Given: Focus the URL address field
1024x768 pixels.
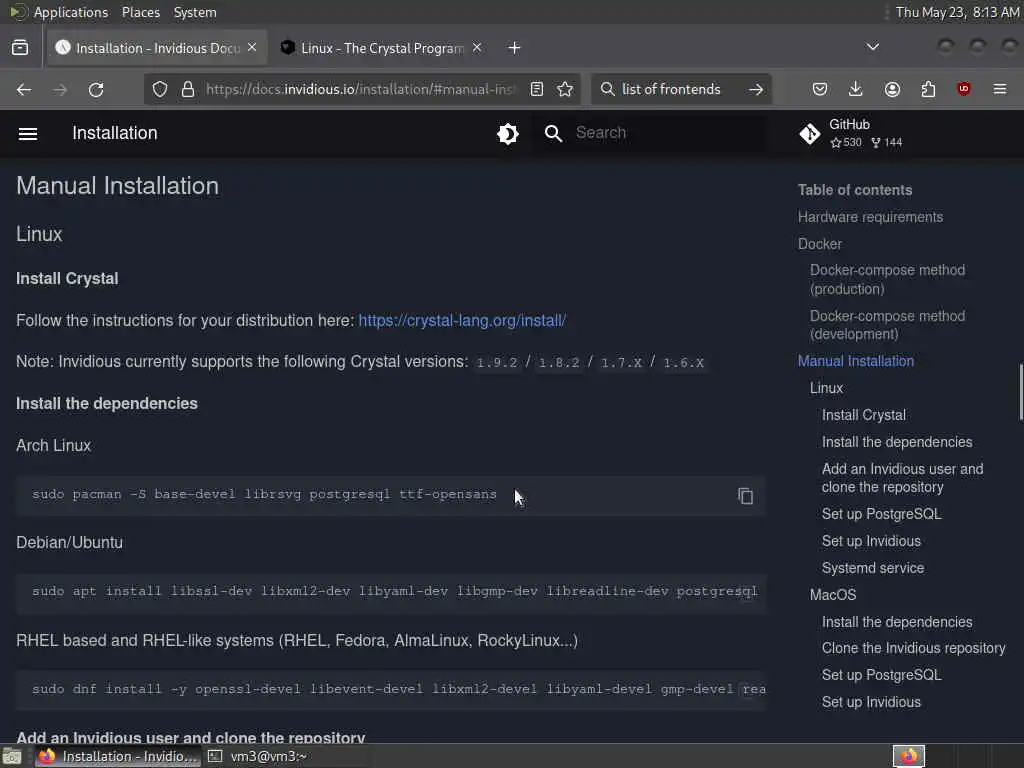Looking at the screenshot, I should (361, 89).
